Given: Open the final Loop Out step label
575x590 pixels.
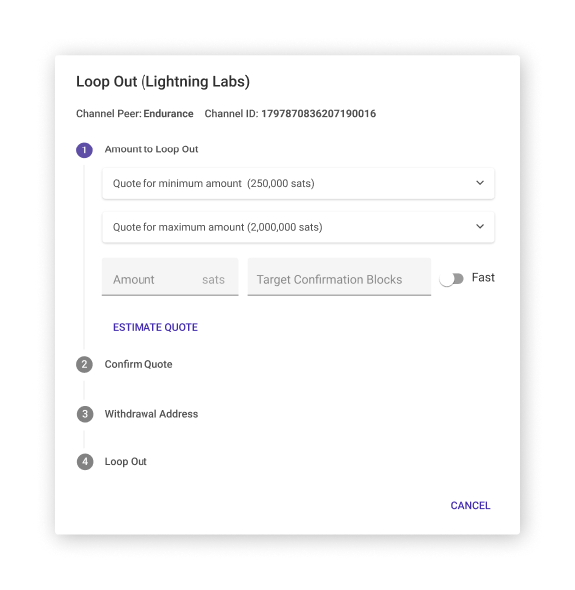Looking at the screenshot, I should [x=125, y=462].
